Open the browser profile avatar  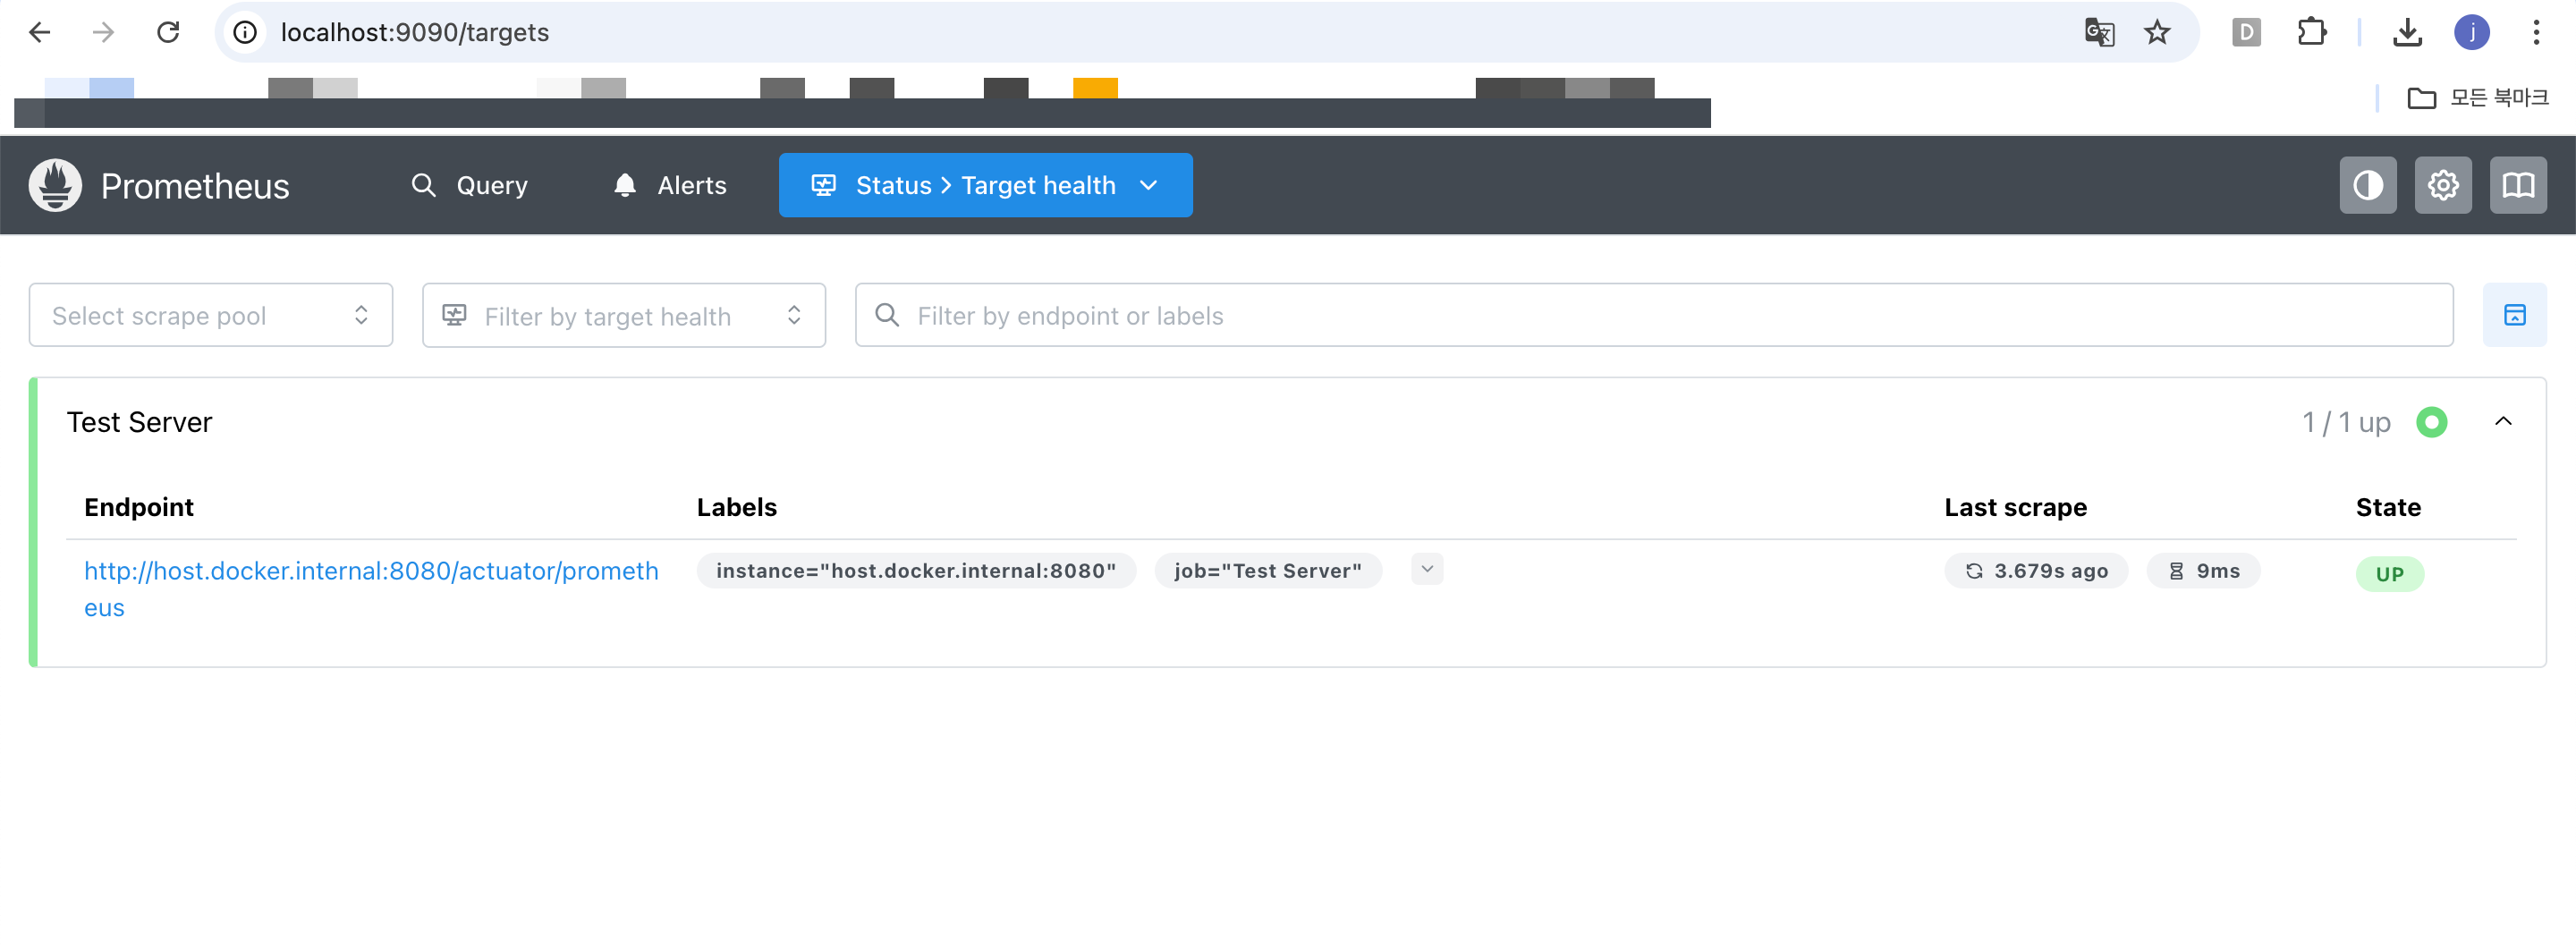click(x=2472, y=33)
